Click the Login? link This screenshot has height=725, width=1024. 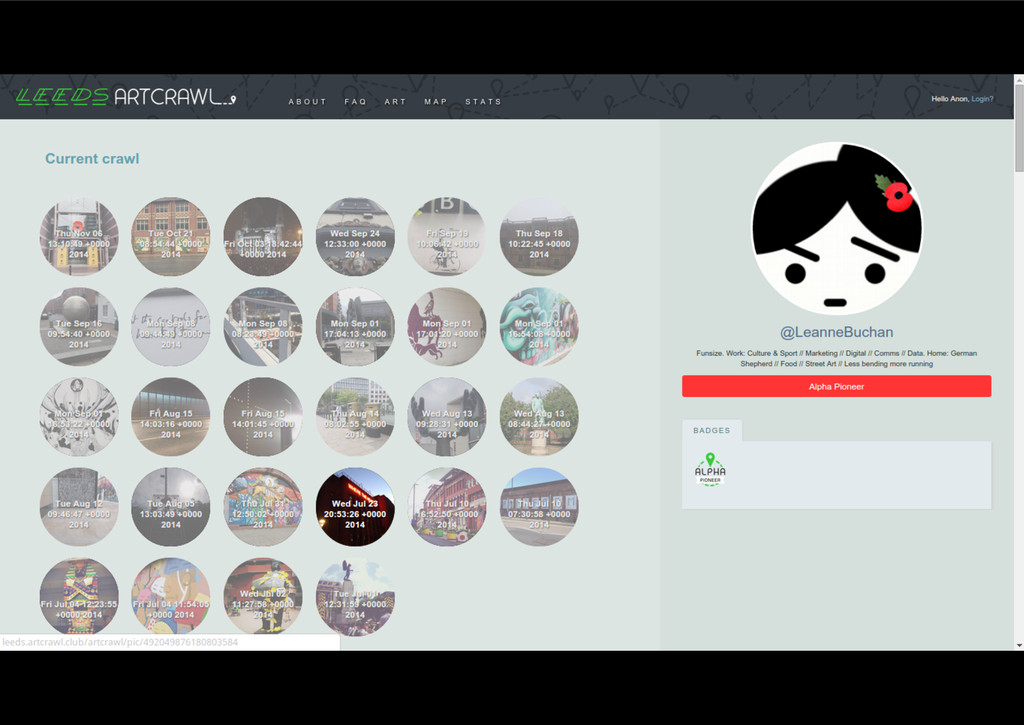(982, 99)
